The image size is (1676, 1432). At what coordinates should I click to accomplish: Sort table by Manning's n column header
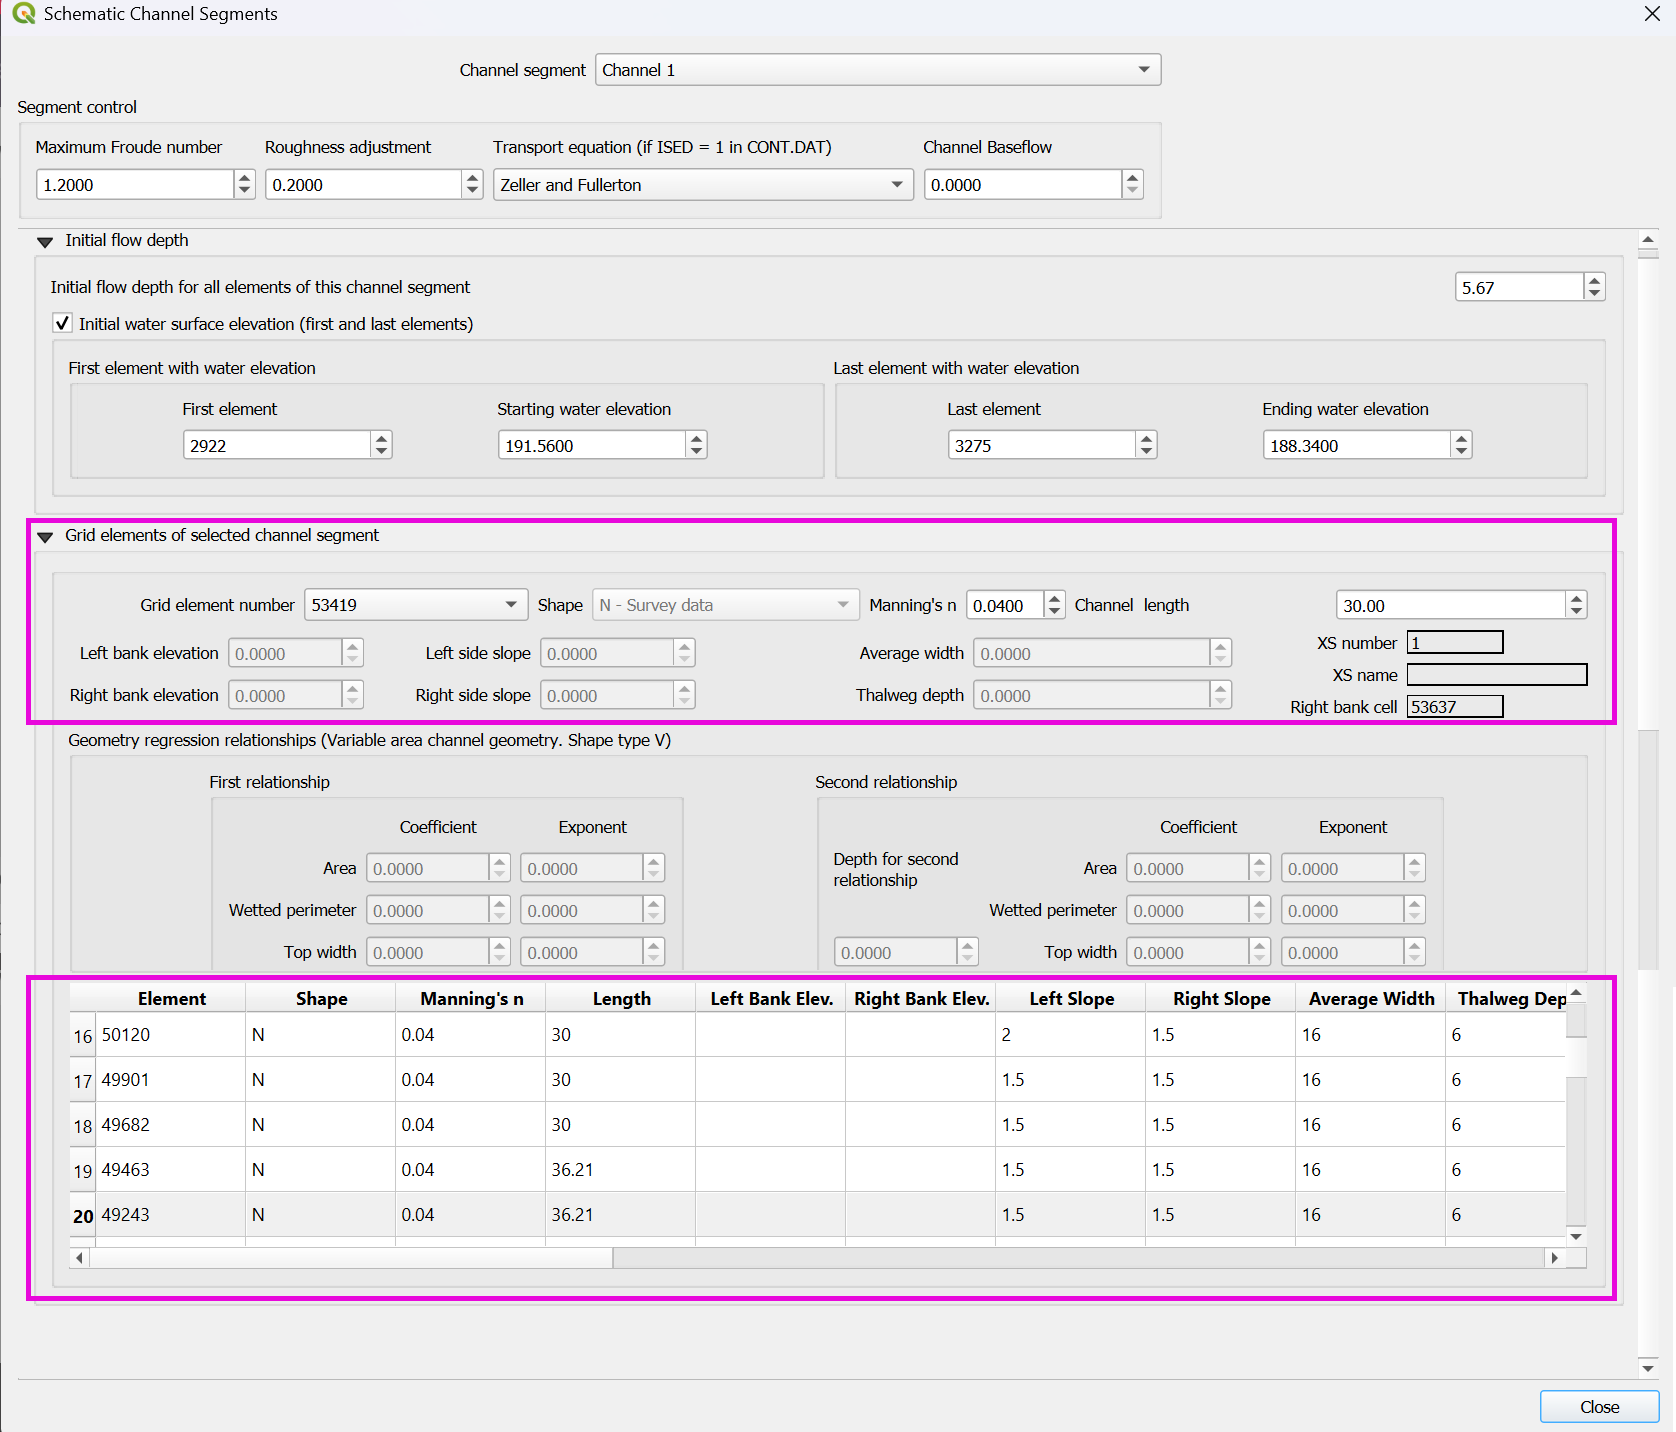[471, 999]
